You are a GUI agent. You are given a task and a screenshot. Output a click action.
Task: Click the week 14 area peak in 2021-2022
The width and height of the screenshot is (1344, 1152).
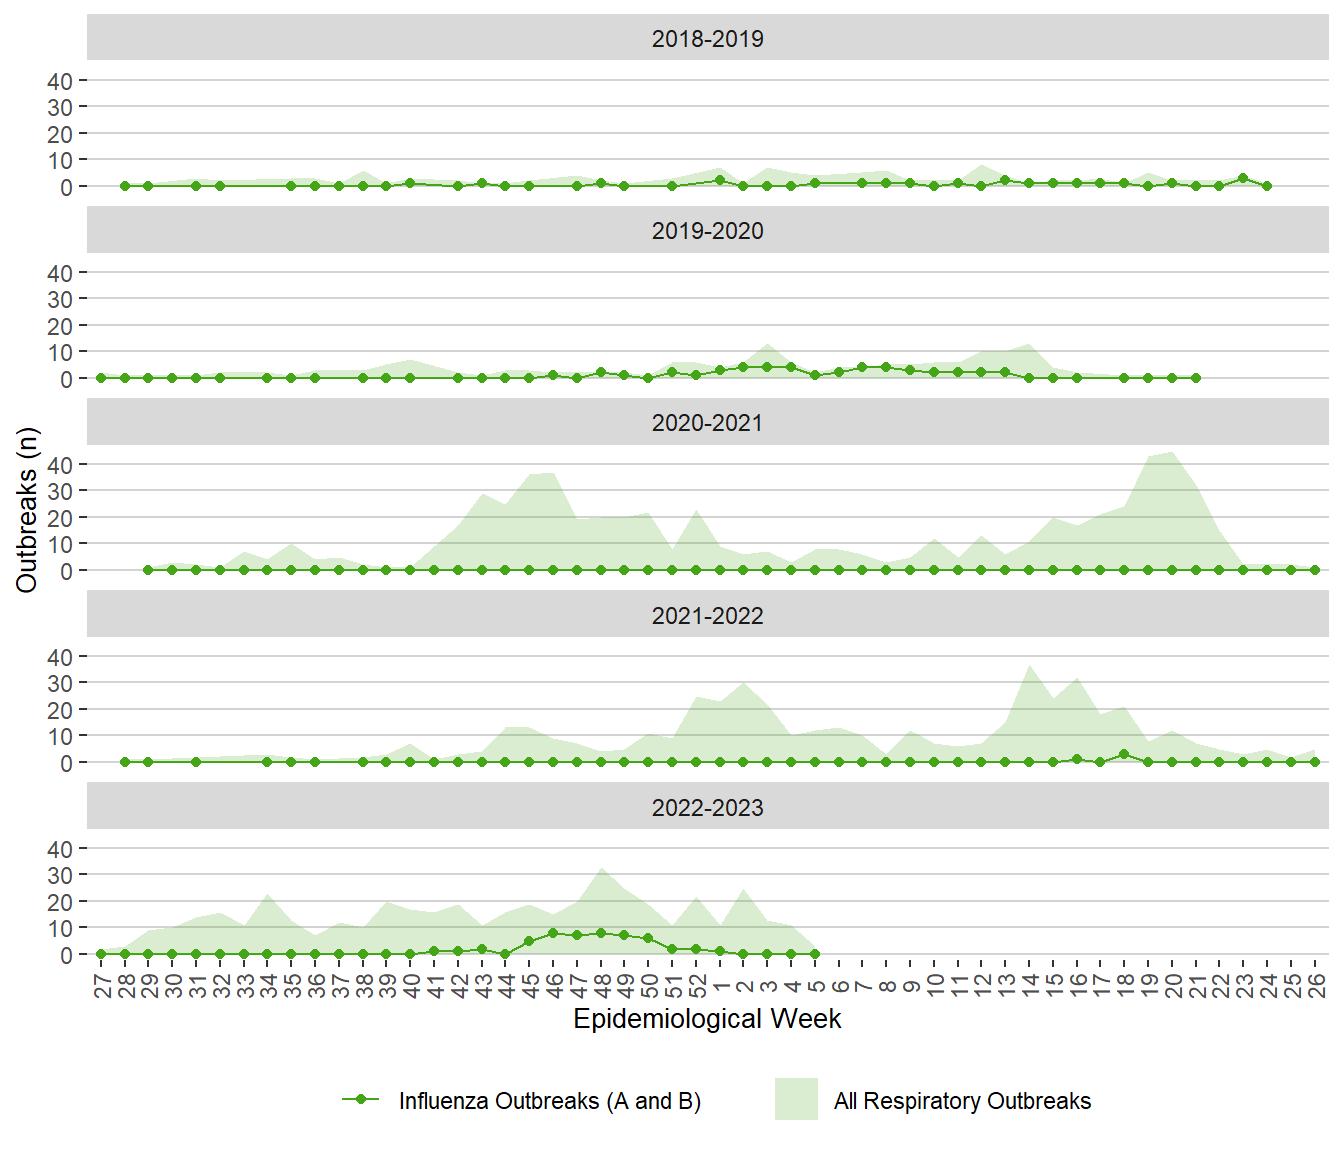[1029, 667]
